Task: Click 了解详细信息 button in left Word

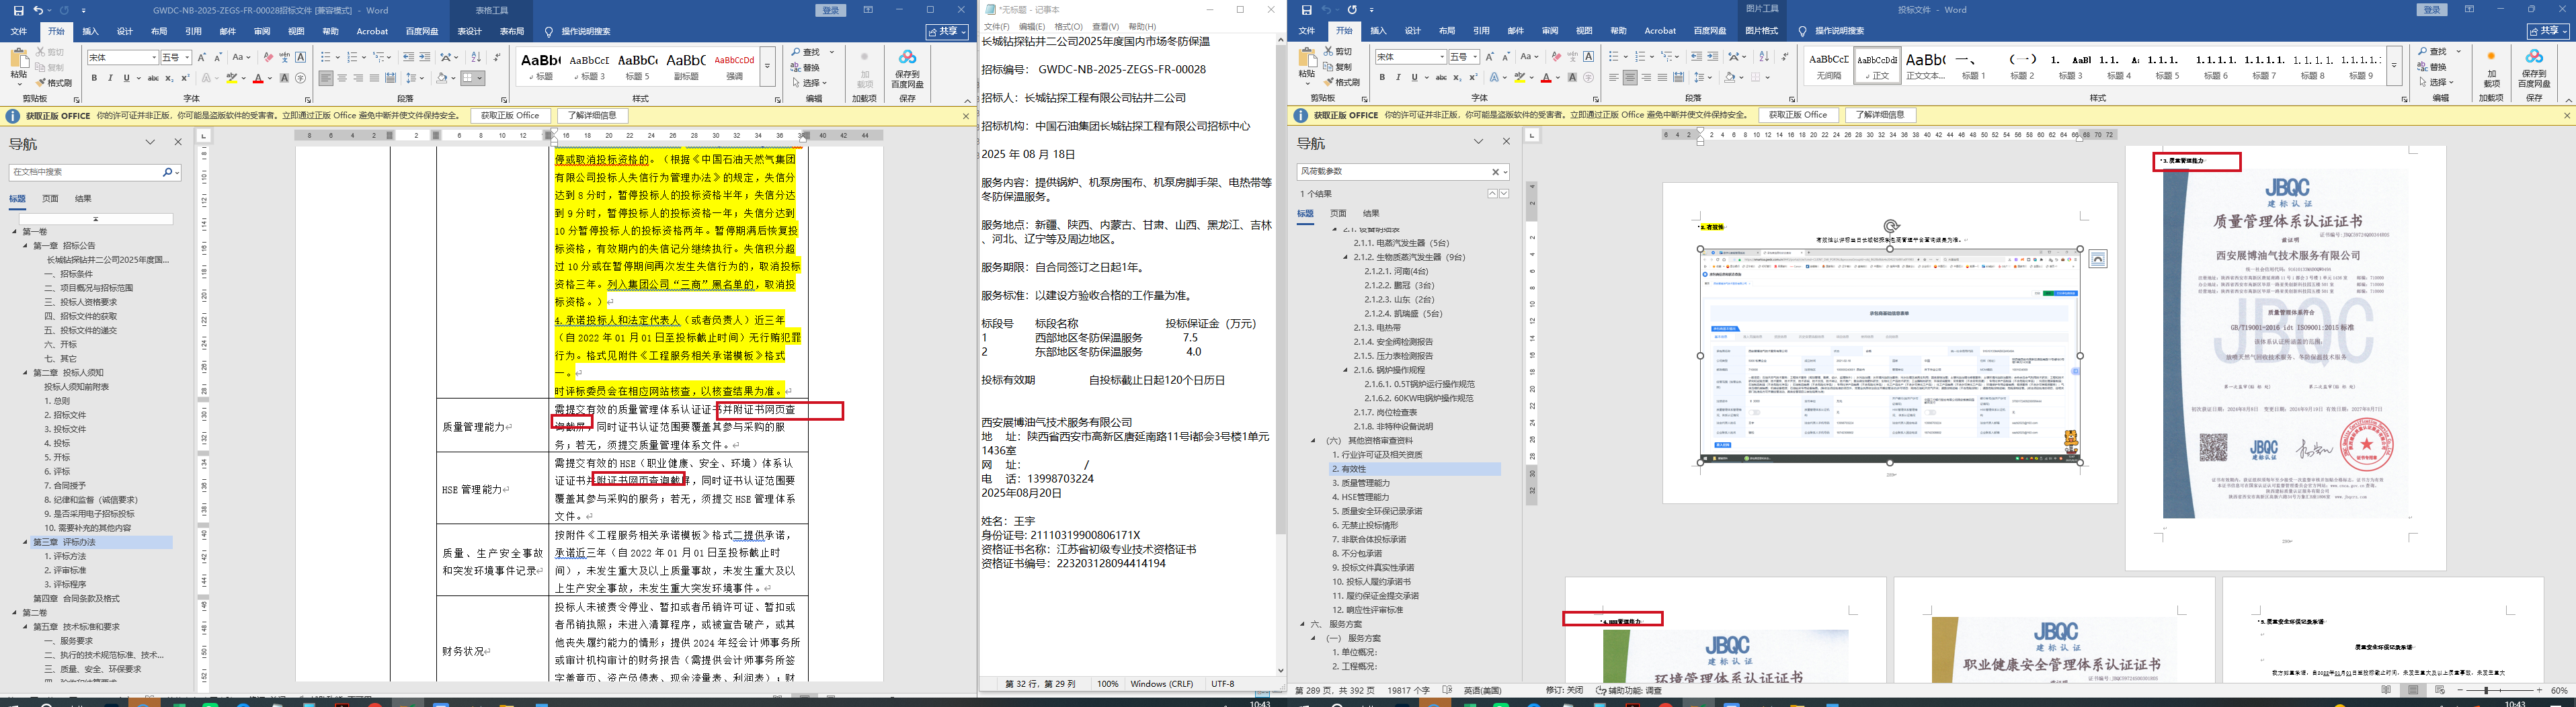Action: pyautogui.click(x=592, y=115)
